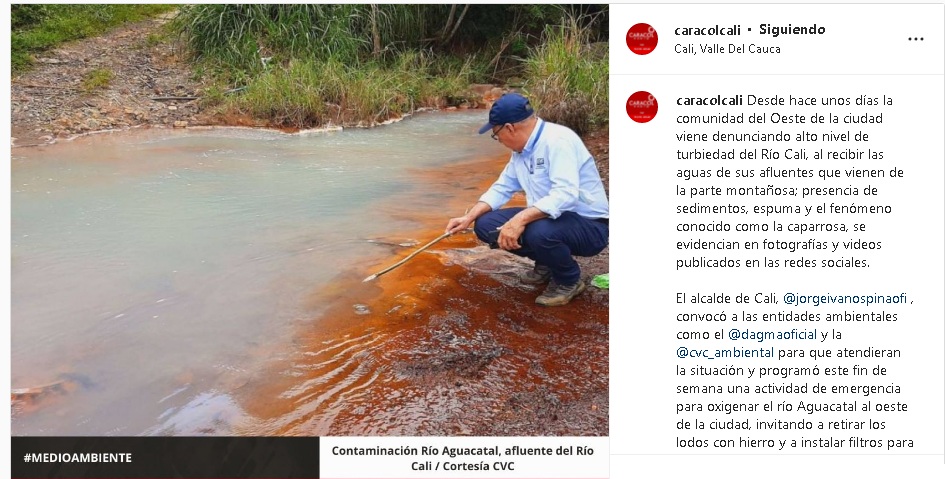Image resolution: width=945 pixels, height=479 pixels.
Task: Visit the @cvc_ambiental profile mention
Action: coord(725,352)
